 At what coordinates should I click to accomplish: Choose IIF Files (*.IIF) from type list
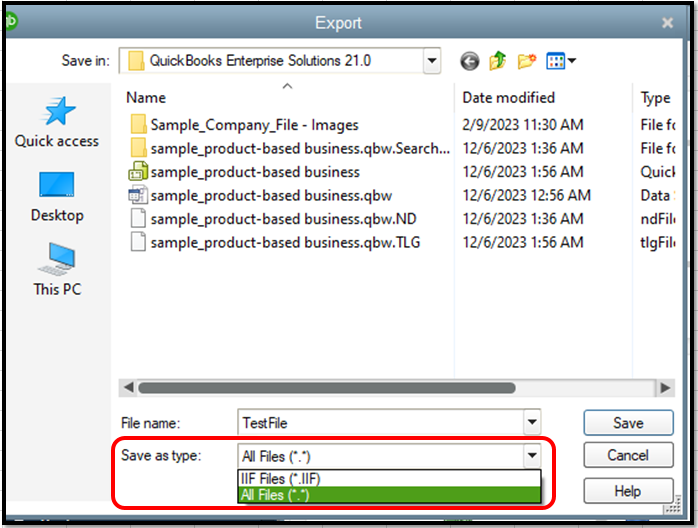click(x=390, y=479)
